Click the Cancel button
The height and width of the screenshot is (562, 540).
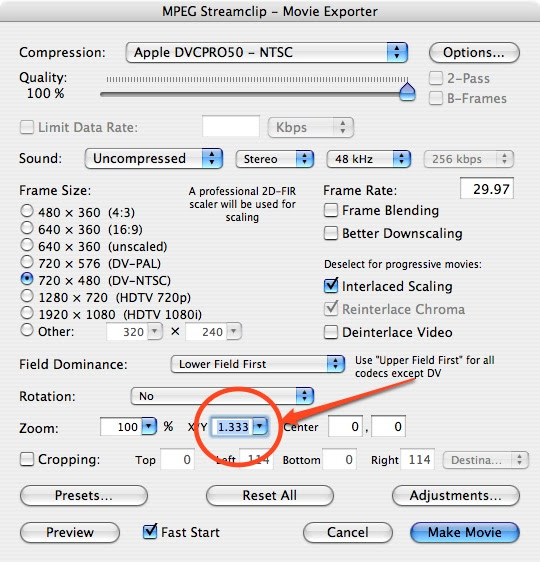(348, 533)
